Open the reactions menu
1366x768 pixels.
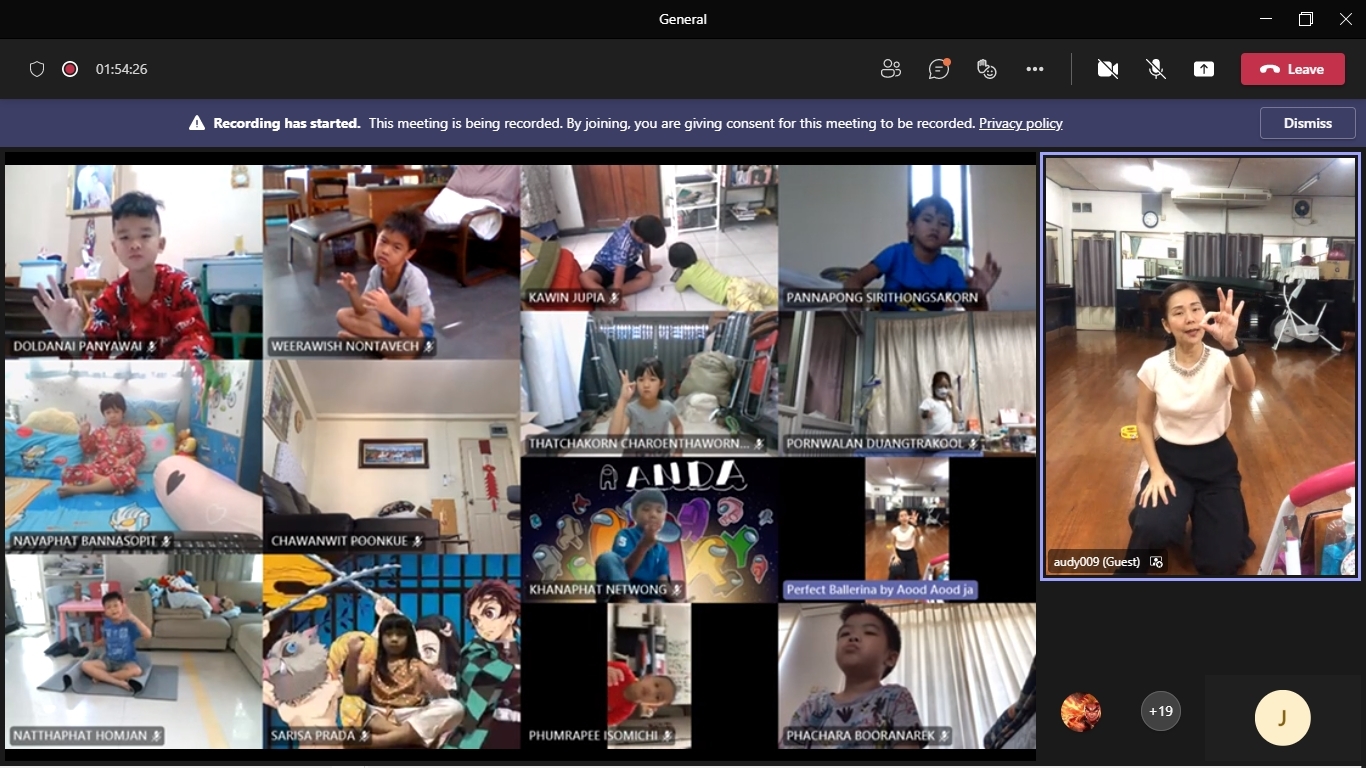[987, 69]
